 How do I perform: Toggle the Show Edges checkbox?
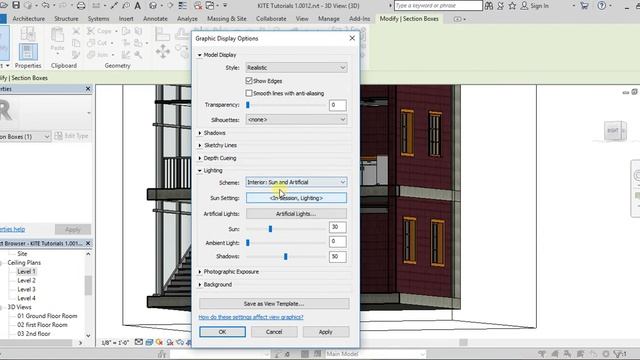[249, 80]
